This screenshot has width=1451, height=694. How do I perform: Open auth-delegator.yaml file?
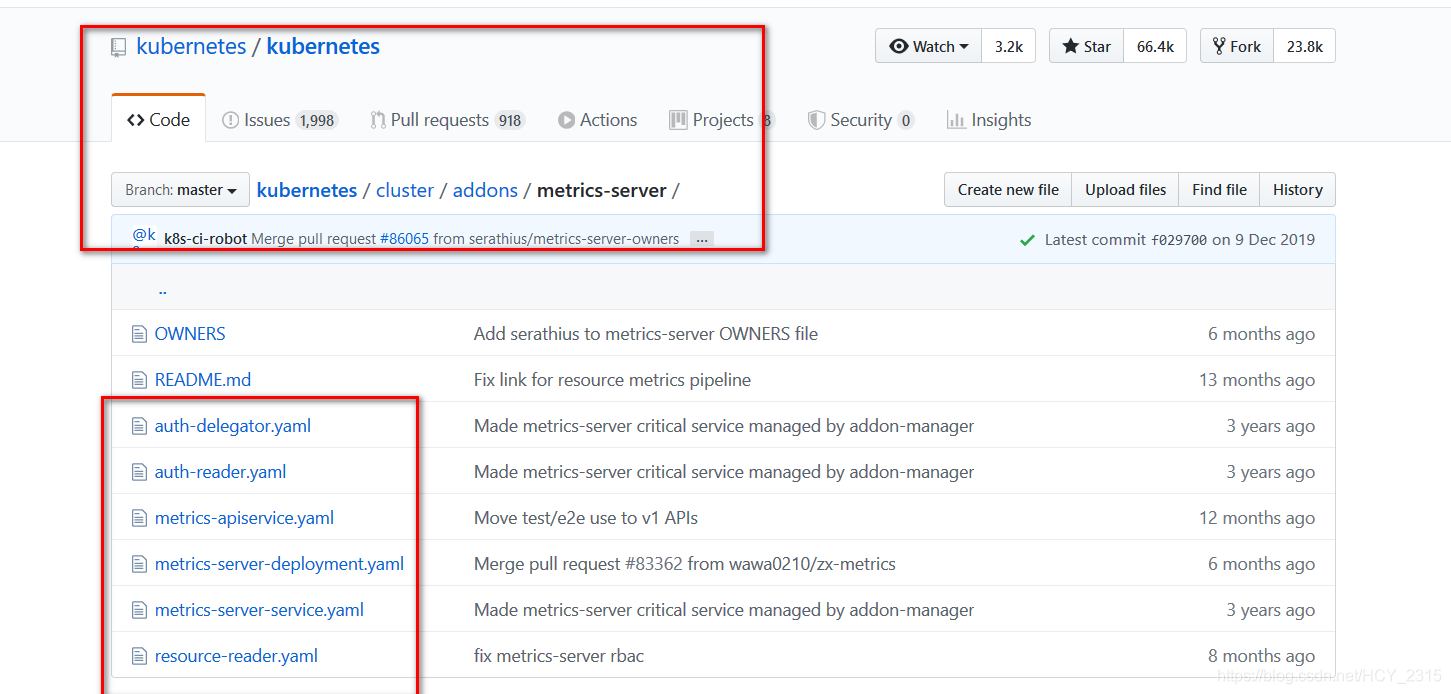pos(233,426)
